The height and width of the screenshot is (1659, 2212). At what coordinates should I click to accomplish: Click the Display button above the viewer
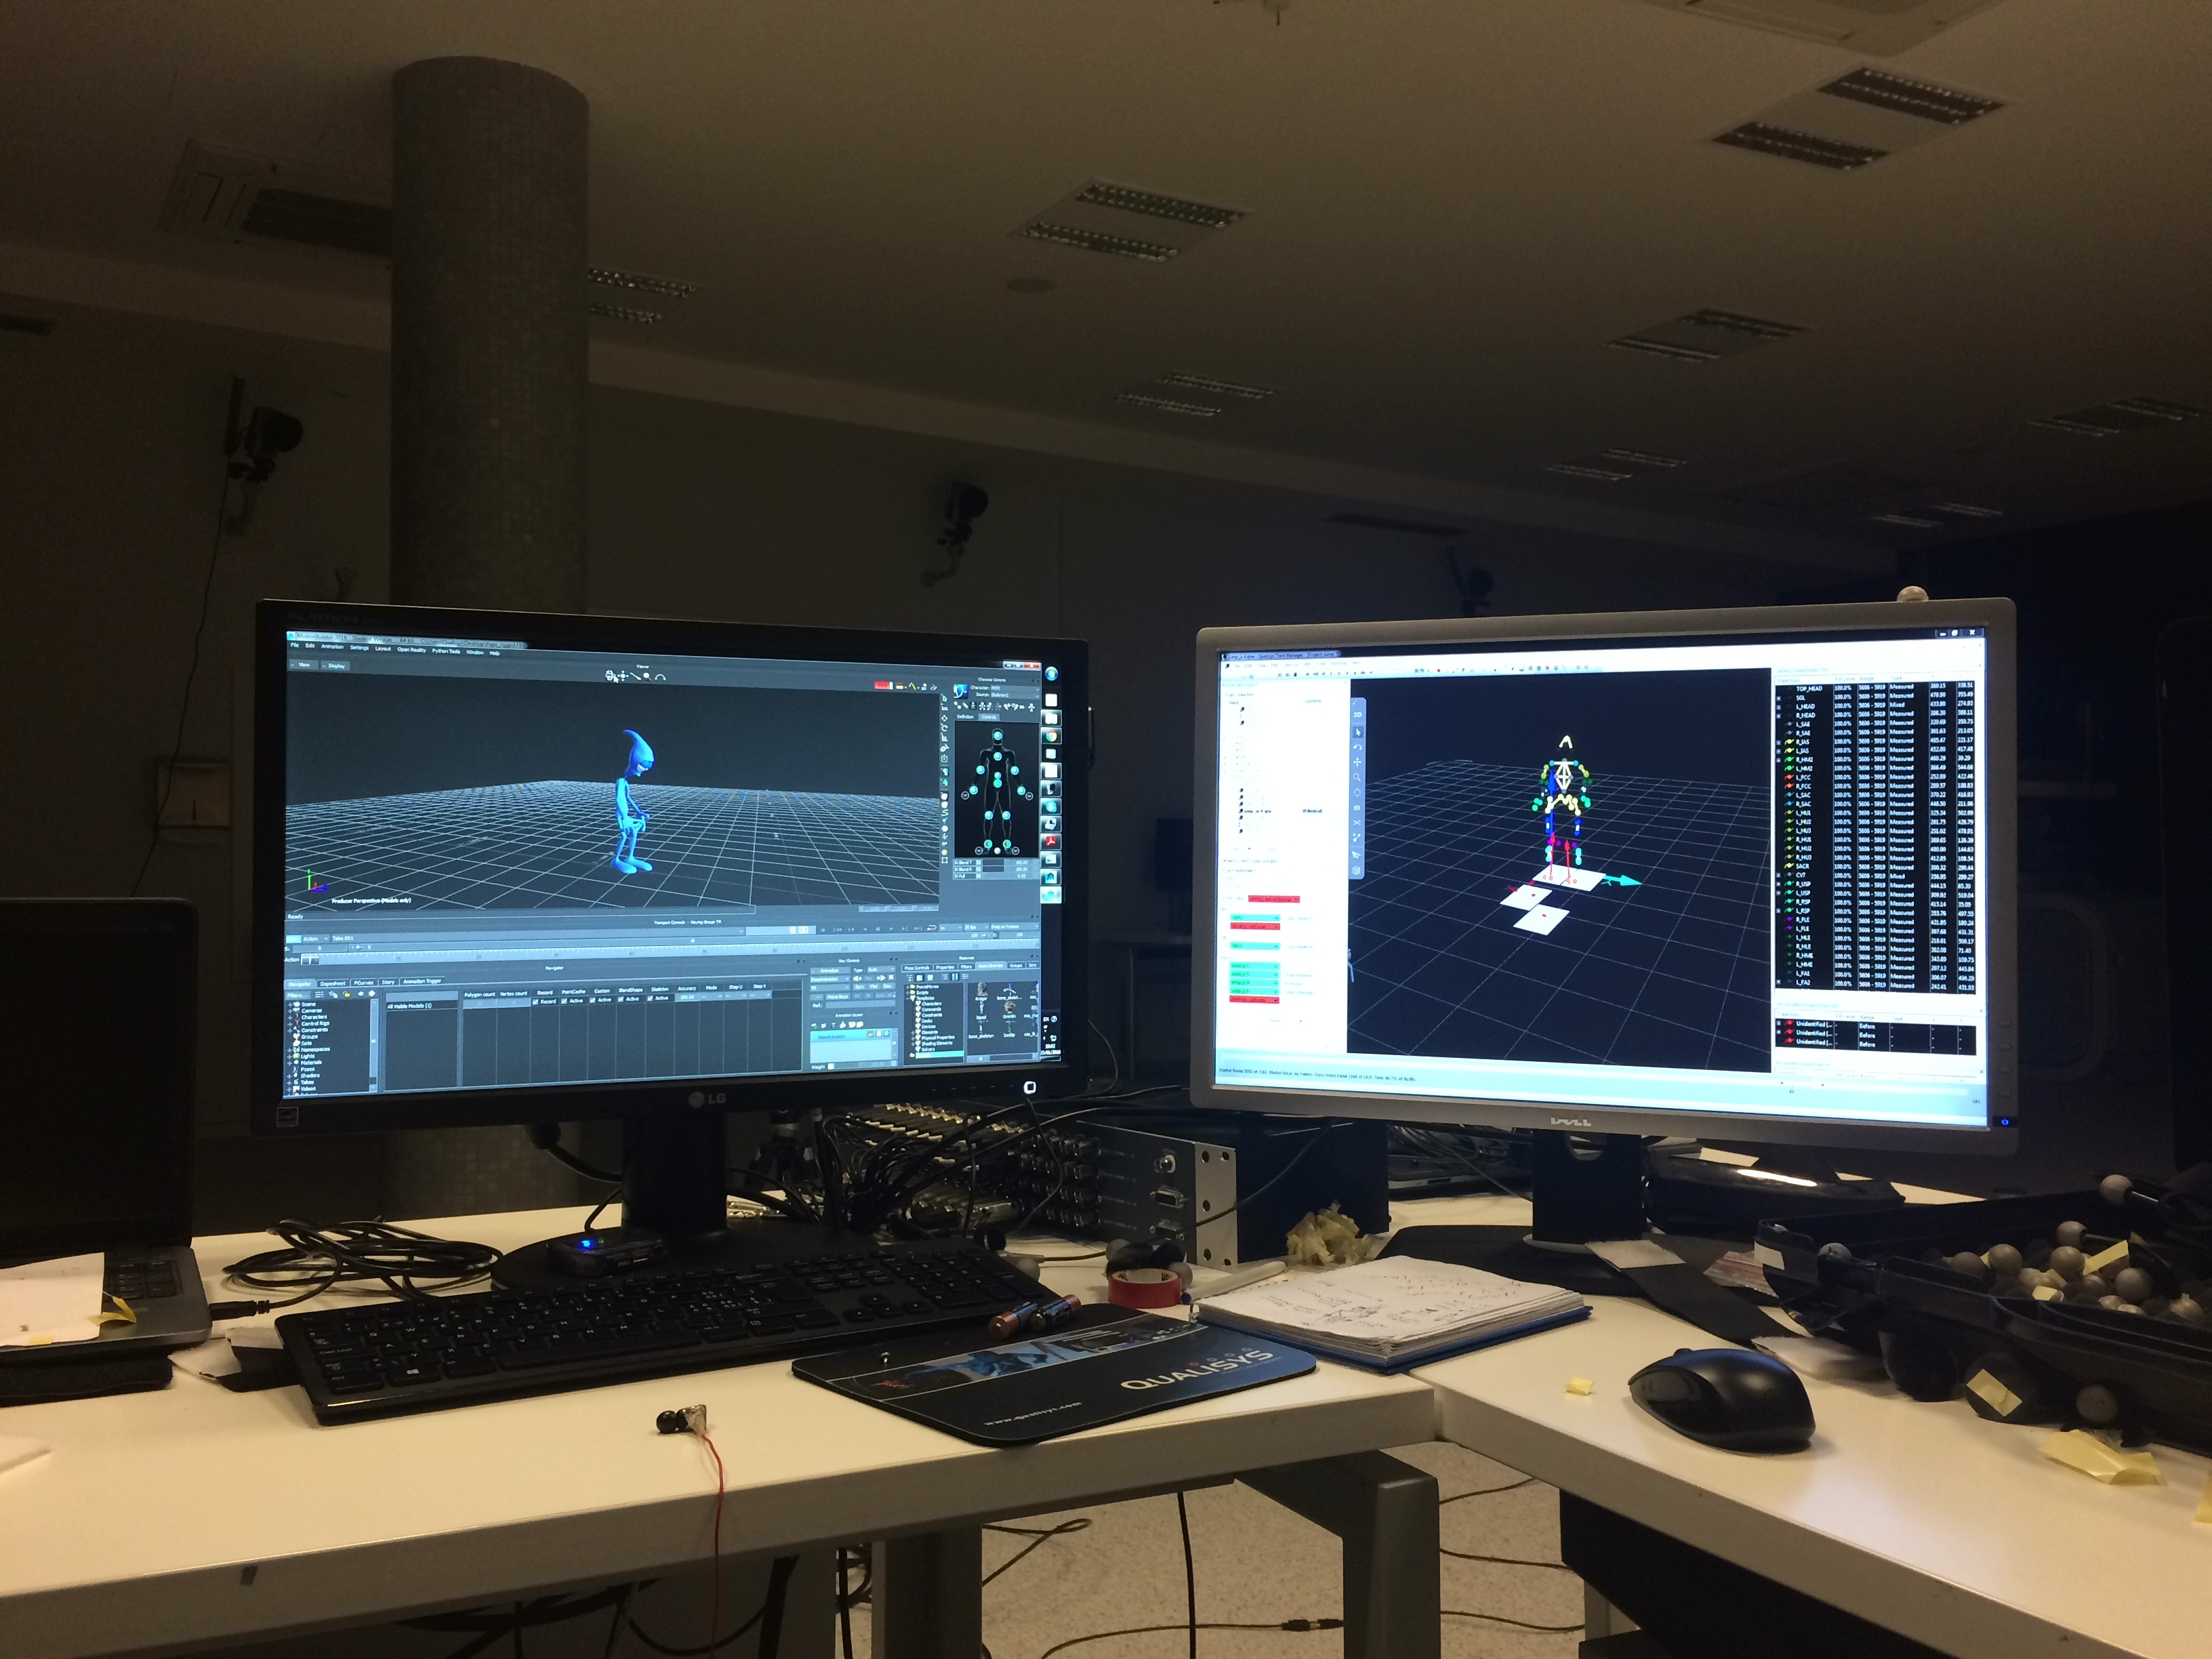tap(335, 667)
